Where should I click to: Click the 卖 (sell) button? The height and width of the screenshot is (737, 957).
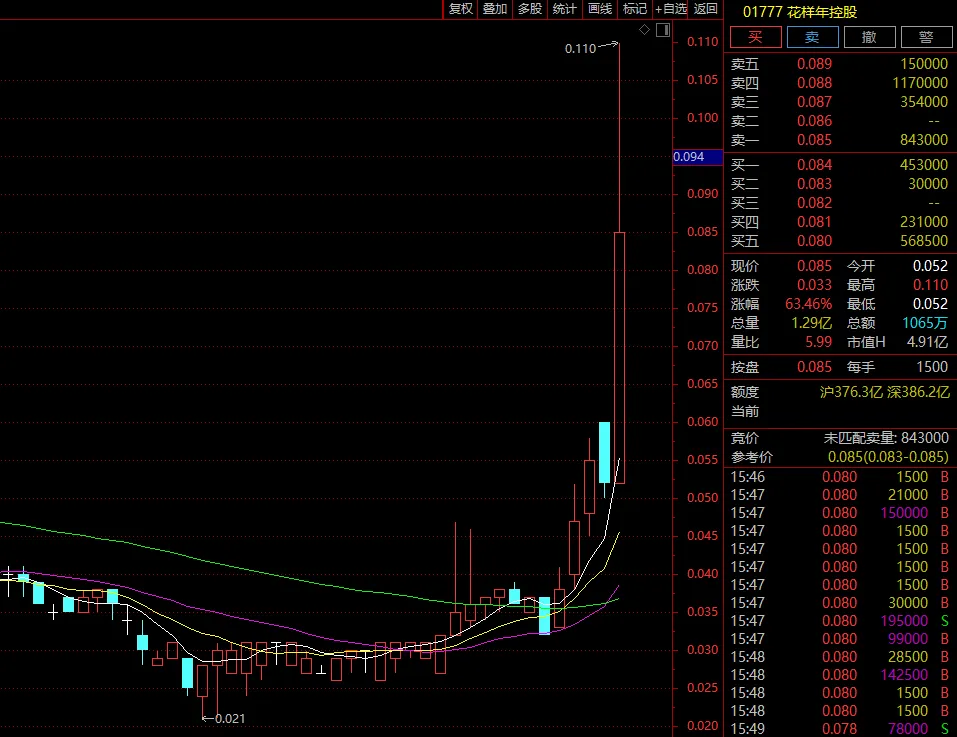tap(812, 37)
